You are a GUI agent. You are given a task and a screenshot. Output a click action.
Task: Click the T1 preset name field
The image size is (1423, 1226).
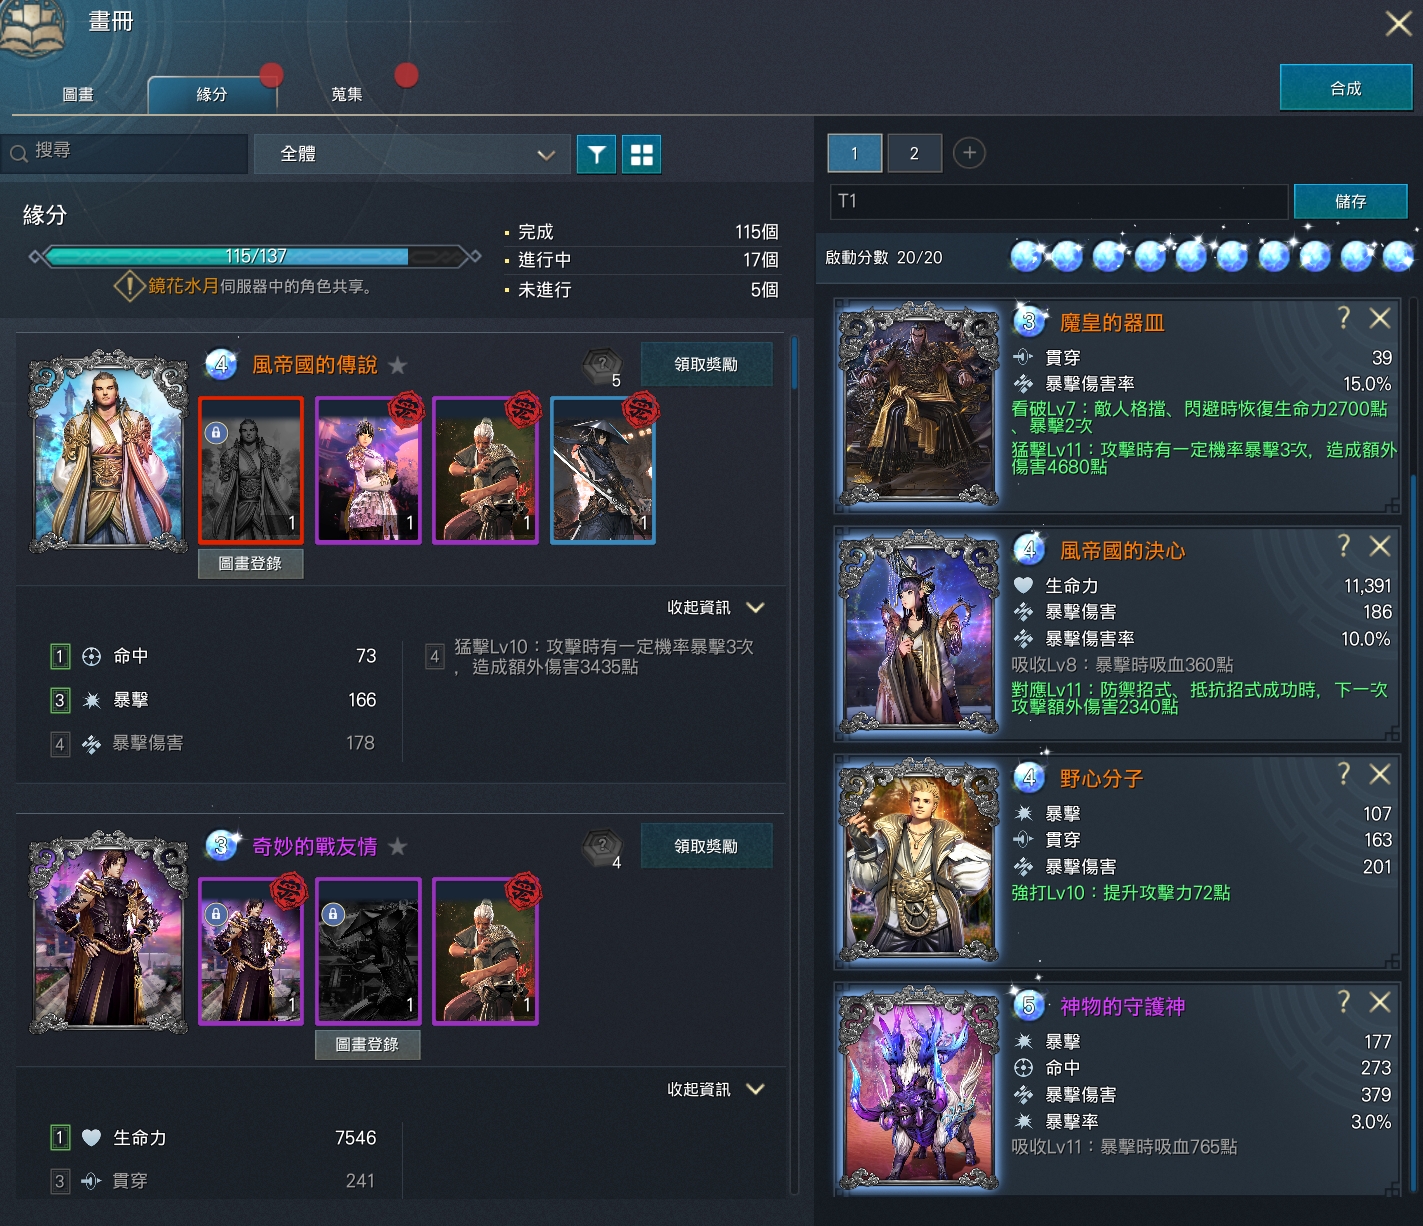[x=1058, y=201]
